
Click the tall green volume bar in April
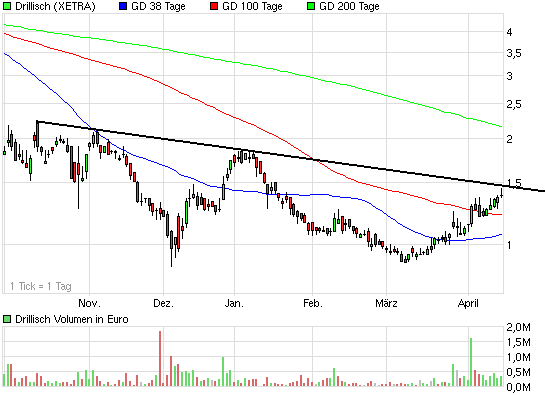pyautogui.click(x=471, y=362)
